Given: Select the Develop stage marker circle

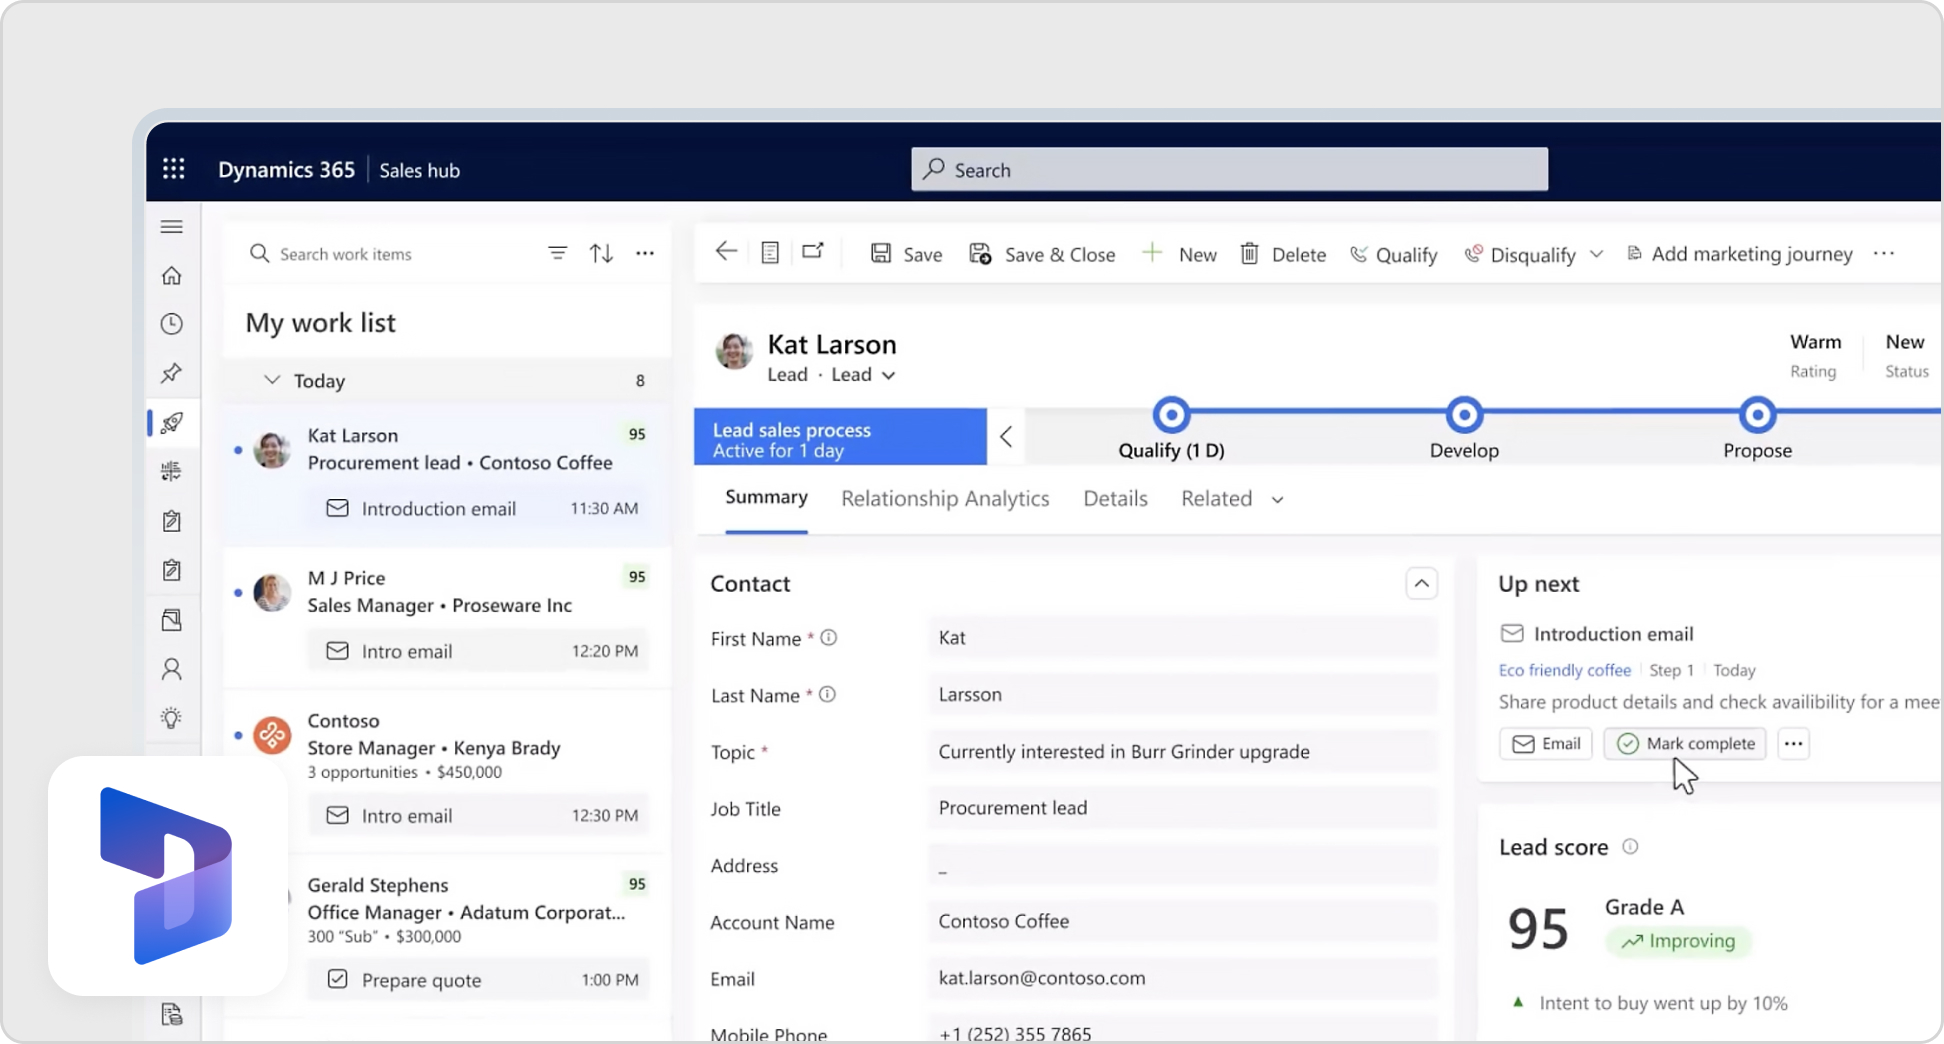Looking at the screenshot, I should (x=1463, y=413).
